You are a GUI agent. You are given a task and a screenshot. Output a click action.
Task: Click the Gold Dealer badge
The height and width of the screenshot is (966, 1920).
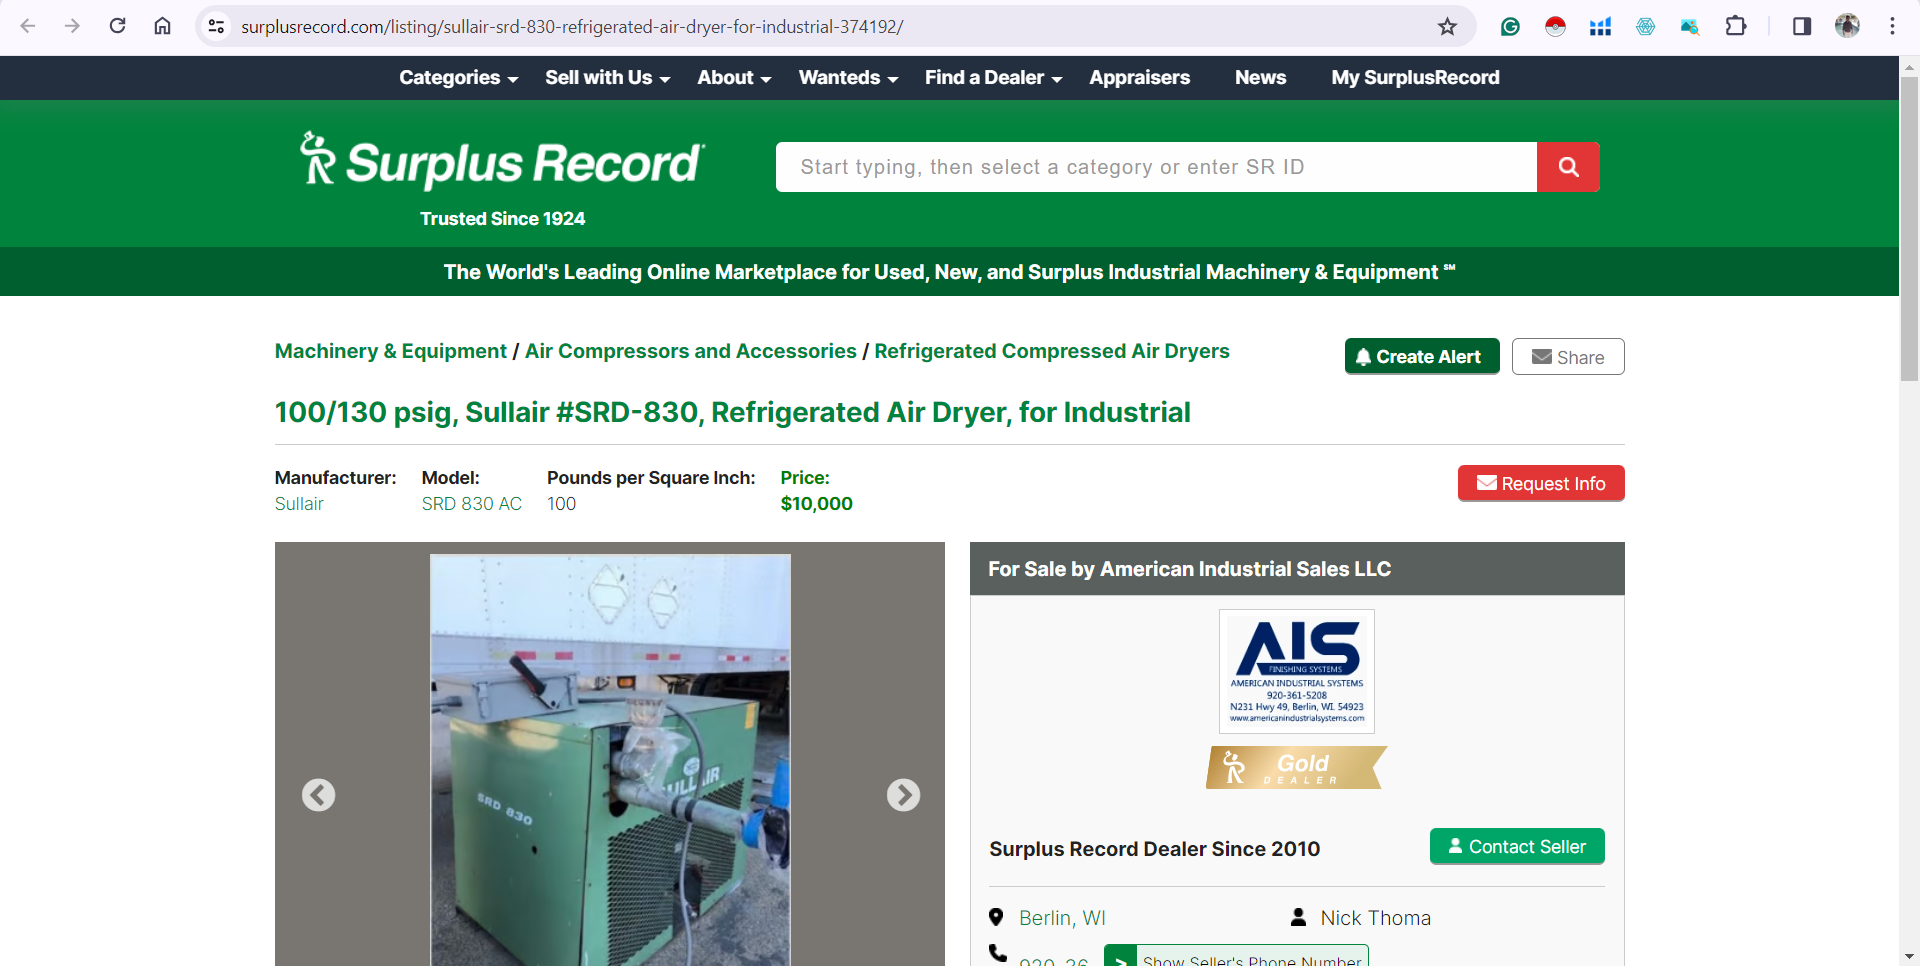(1297, 768)
